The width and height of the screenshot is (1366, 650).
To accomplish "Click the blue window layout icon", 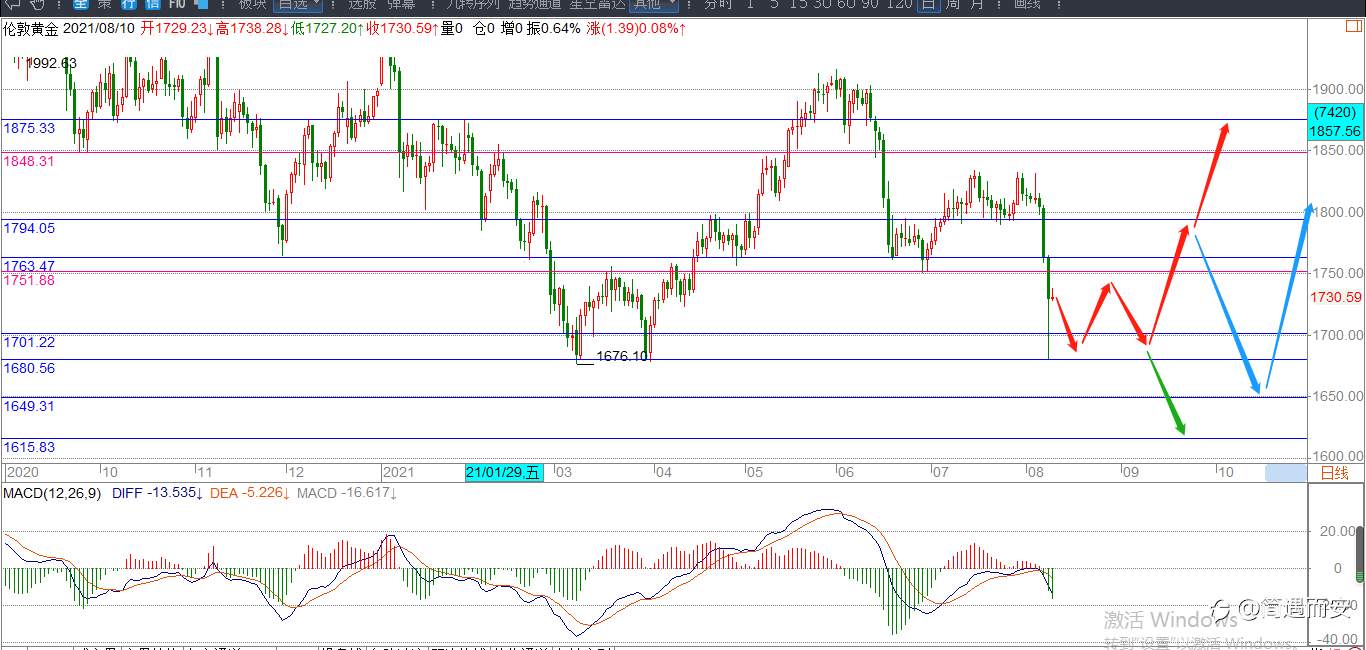I will click(201, 4).
